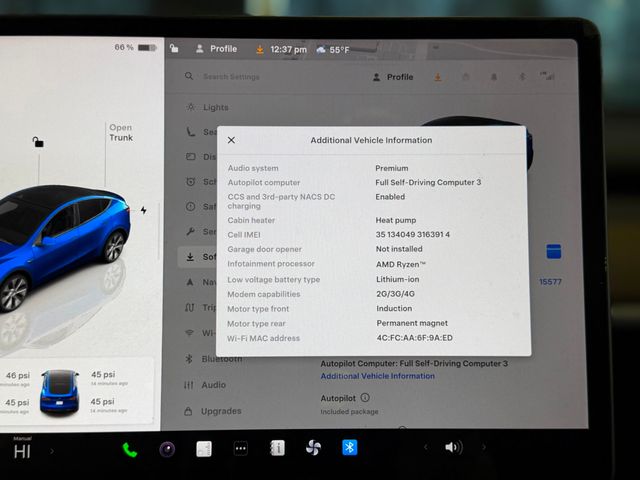Tap the 12:37 pm clock
This screenshot has width=640, height=480.
(x=288, y=49)
